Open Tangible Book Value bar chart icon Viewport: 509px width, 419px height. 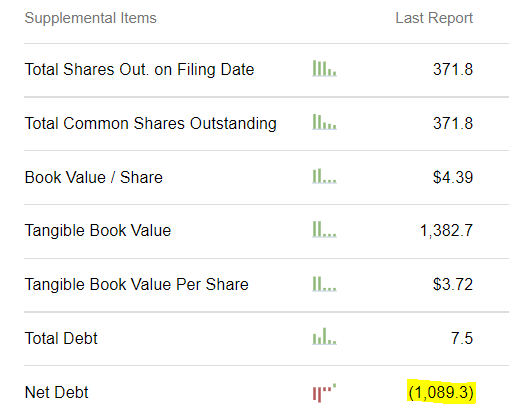click(x=324, y=230)
